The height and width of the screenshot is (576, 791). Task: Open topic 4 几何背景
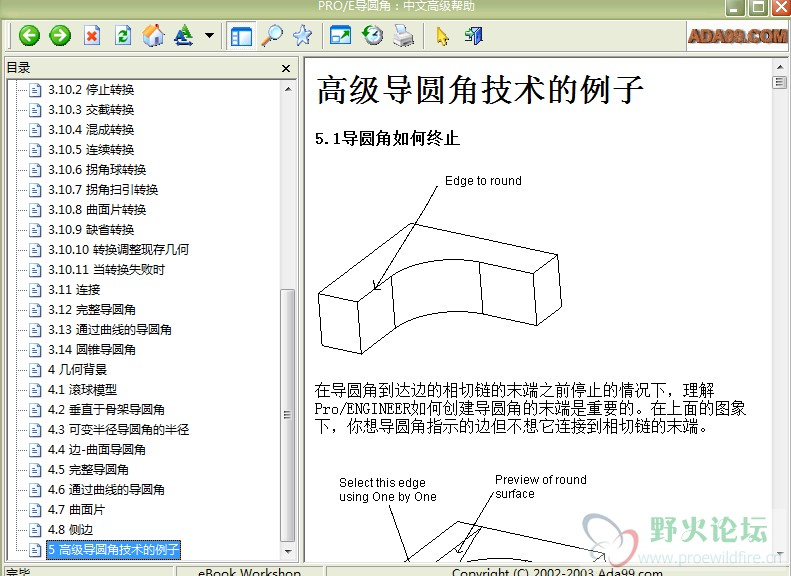77,370
